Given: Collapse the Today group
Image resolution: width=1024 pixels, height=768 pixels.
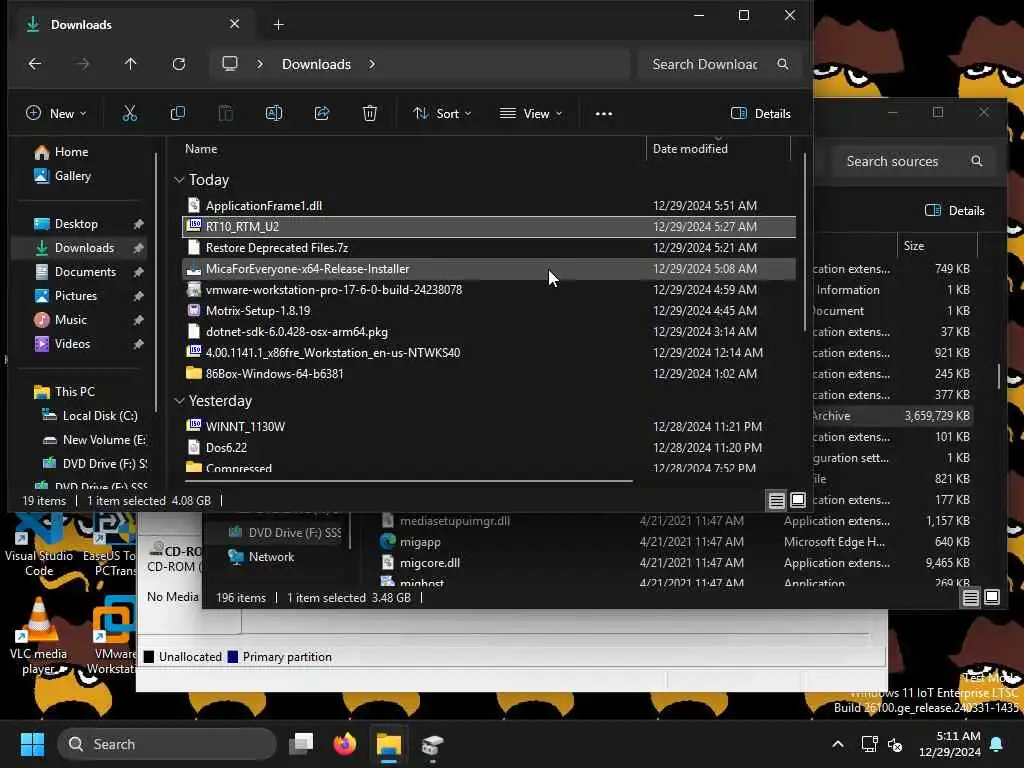Looking at the screenshot, I should [x=179, y=180].
